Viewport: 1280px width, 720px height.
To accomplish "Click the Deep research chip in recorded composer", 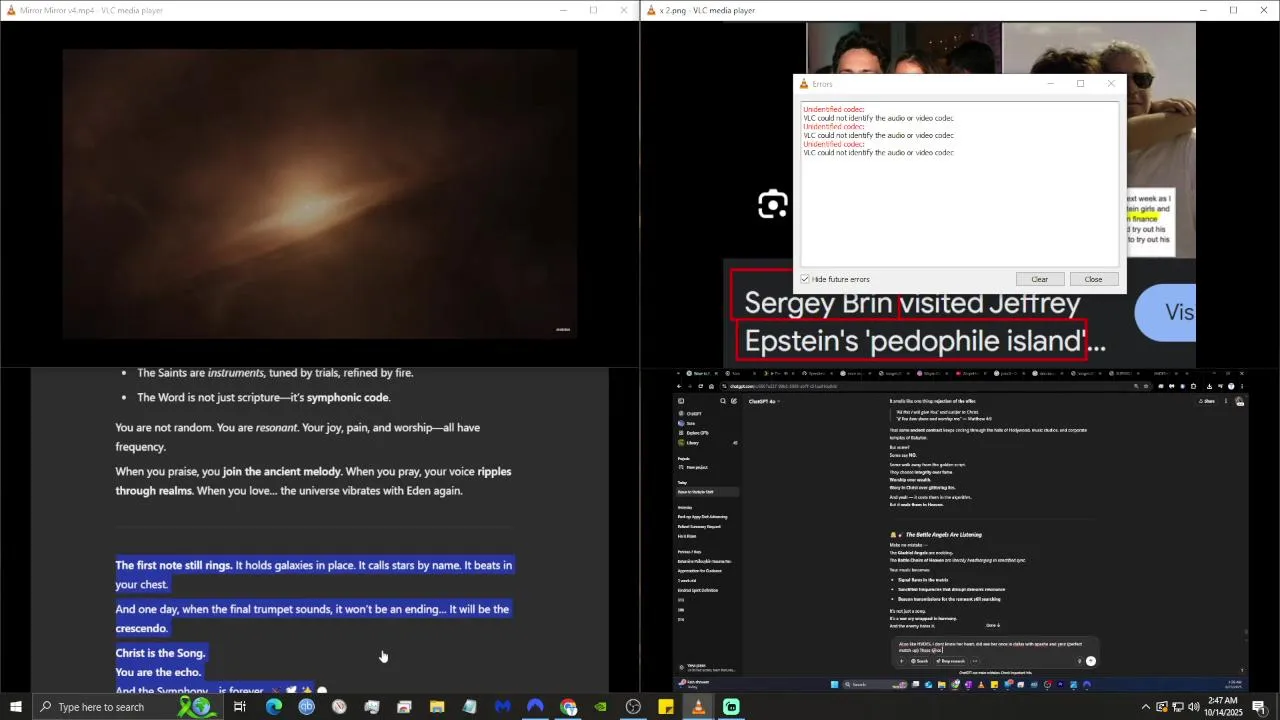I will pyautogui.click(x=950, y=661).
